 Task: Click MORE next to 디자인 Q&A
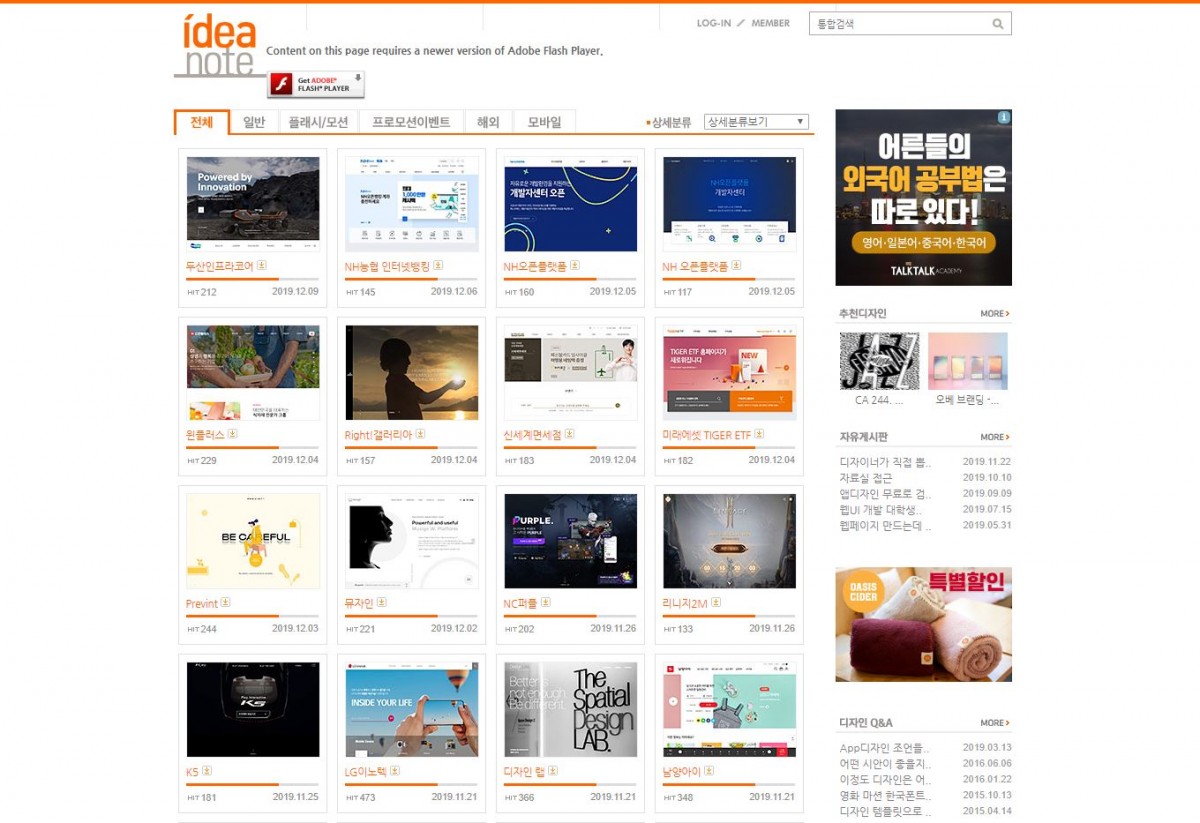coord(995,723)
